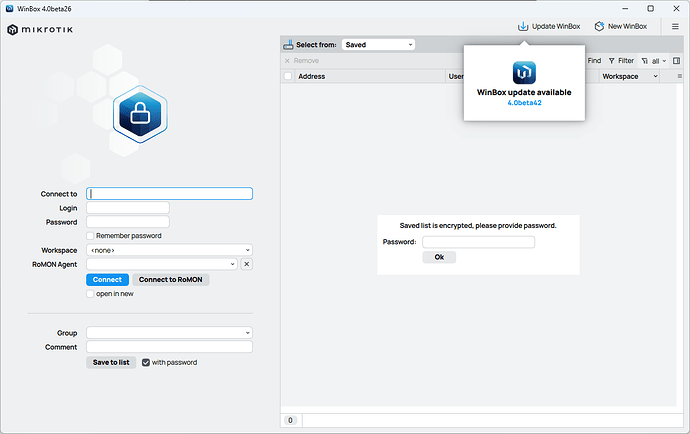Maximize the WinBox window
Screen dimensions: 690x434
(650, 8)
